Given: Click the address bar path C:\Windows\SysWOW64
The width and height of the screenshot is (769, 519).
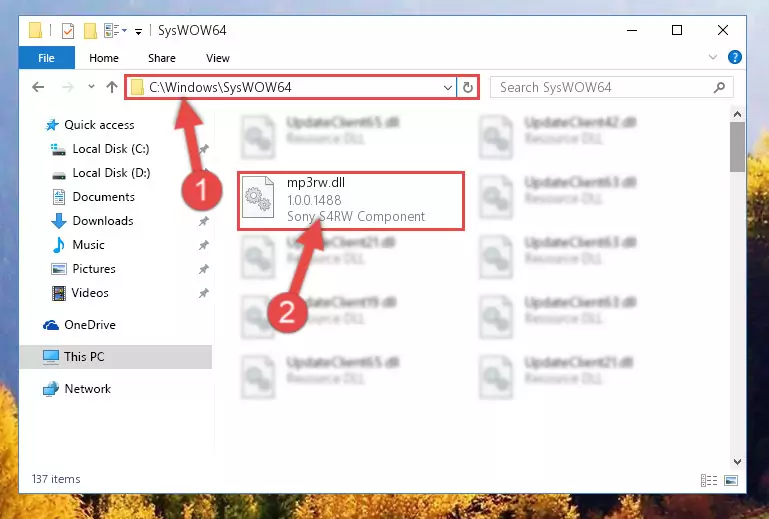Looking at the screenshot, I should pos(220,87).
